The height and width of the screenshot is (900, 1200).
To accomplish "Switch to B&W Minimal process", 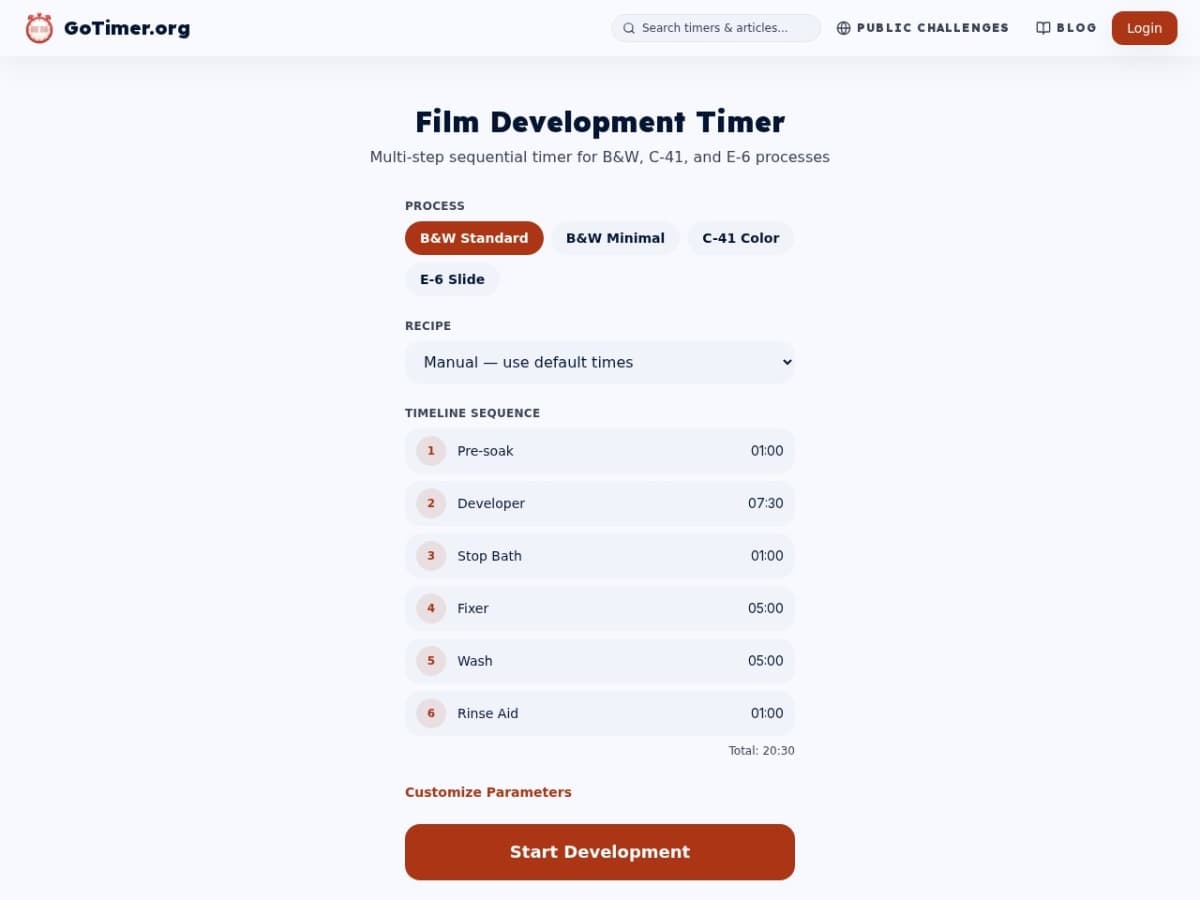I will [x=615, y=238].
